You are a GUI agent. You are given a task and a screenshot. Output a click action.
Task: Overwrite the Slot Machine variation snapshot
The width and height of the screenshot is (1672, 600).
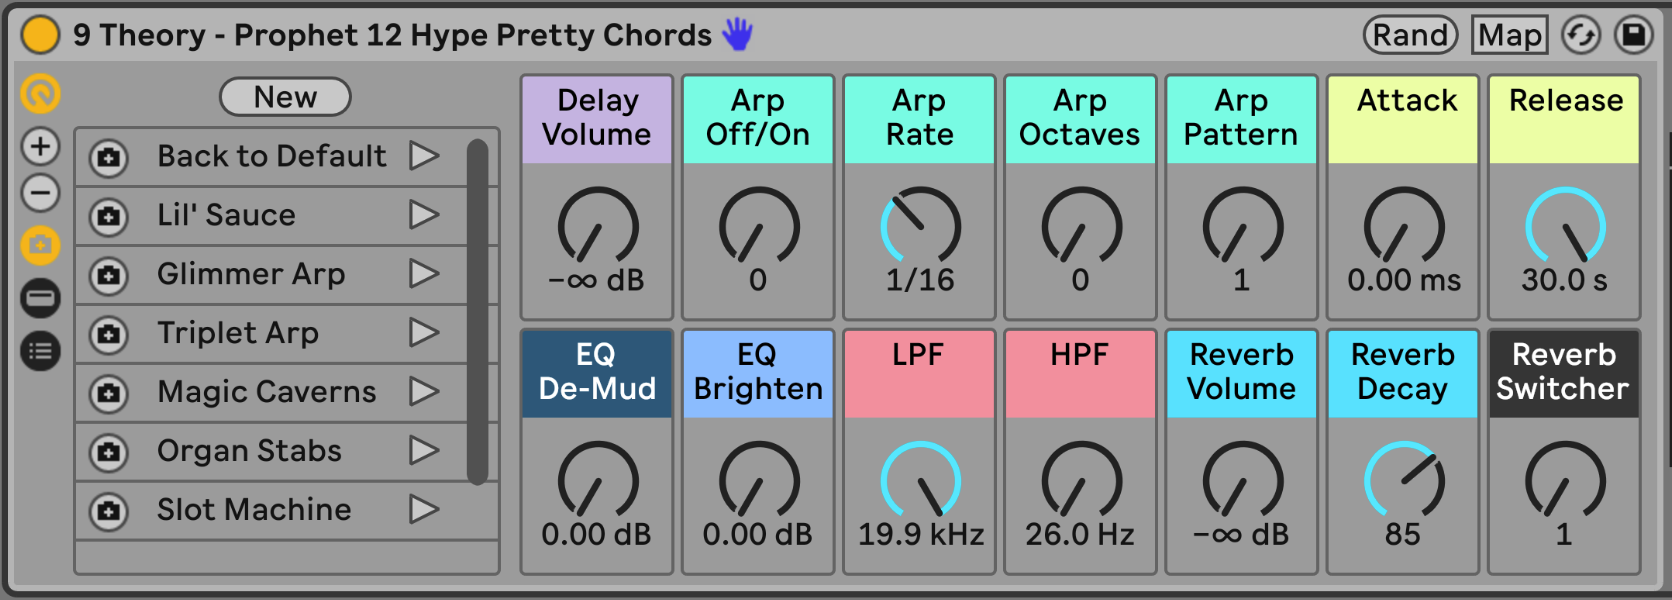tap(108, 511)
